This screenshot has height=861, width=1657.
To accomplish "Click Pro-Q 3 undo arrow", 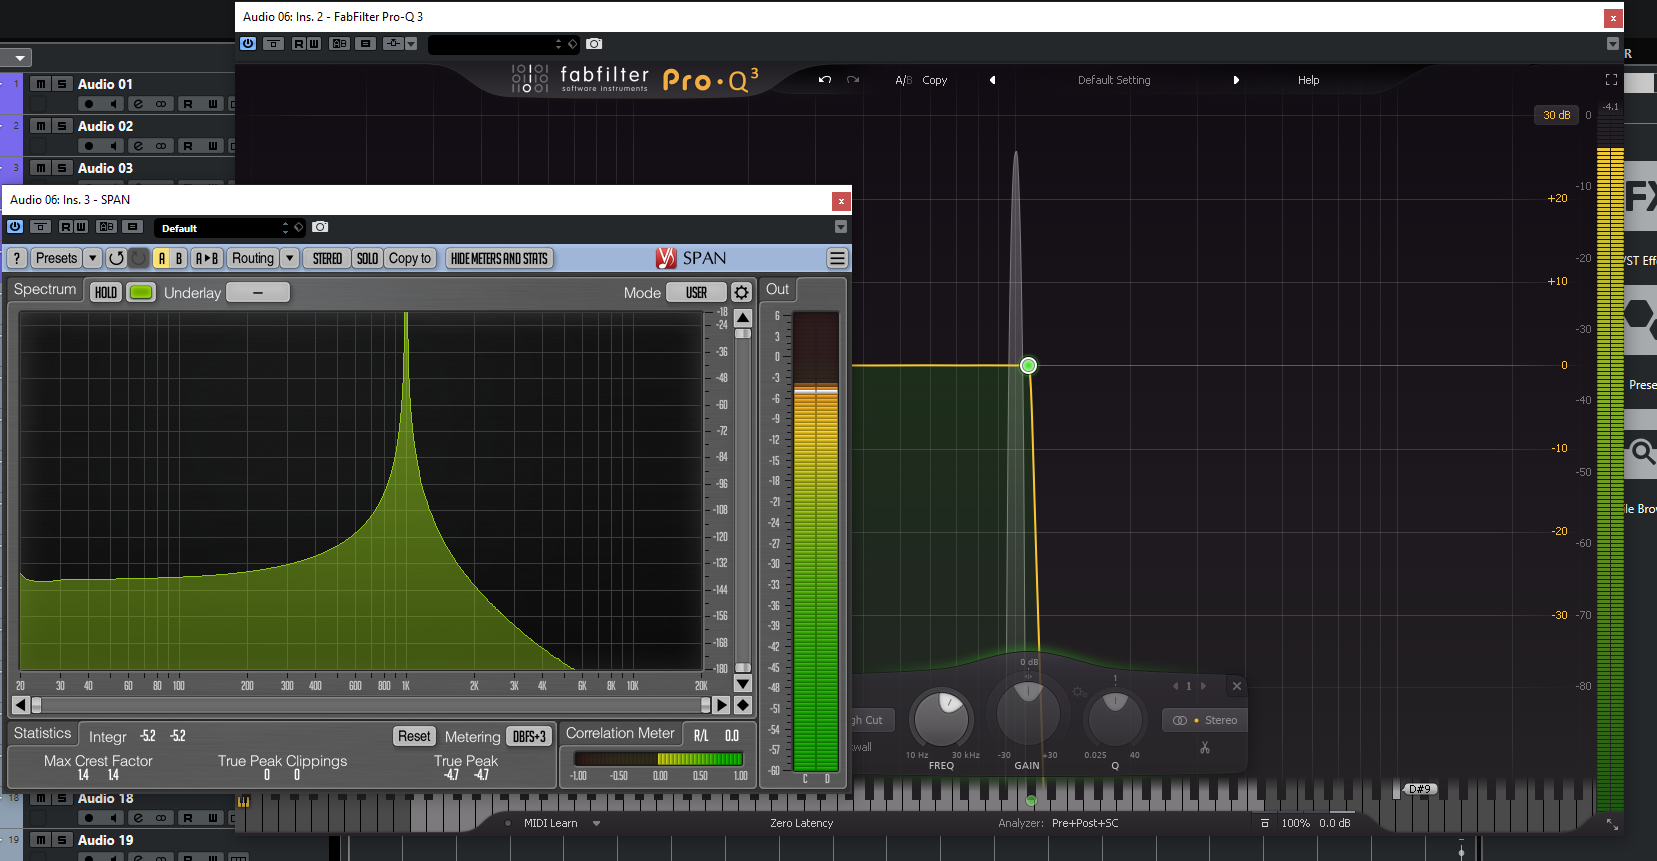I will [825, 80].
